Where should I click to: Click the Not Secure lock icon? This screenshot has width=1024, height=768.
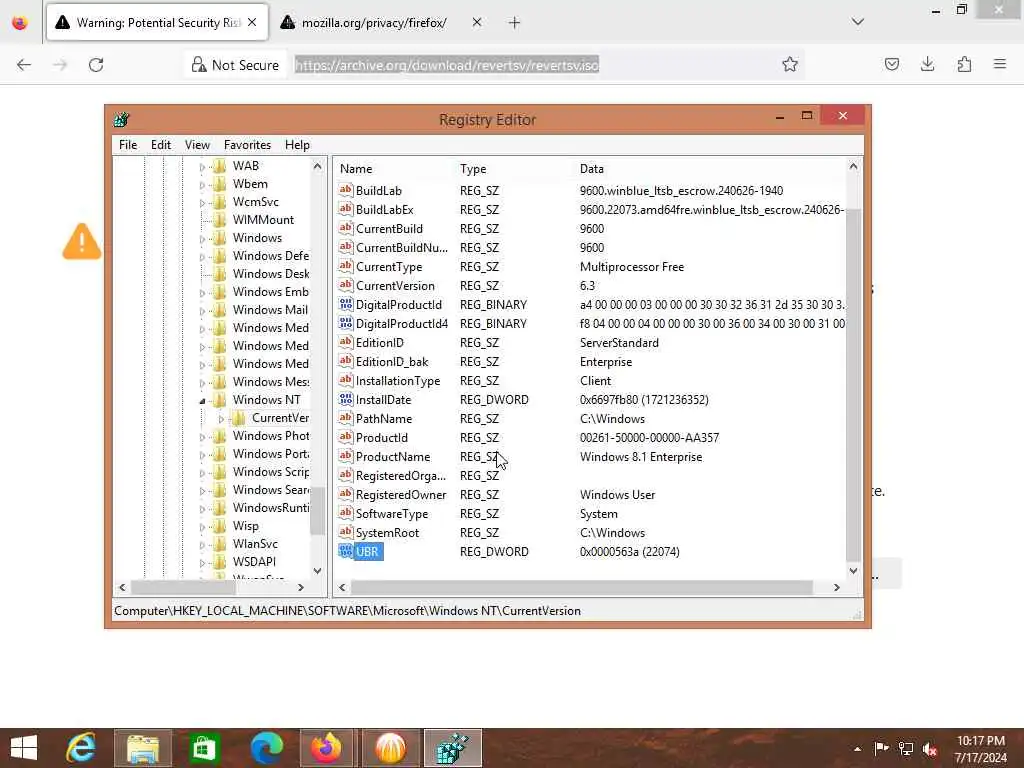click(x=199, y=65)
